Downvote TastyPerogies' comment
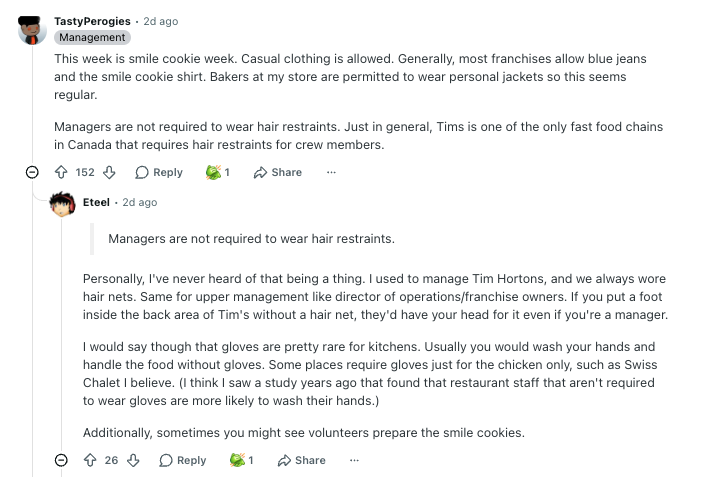The width and height of the screenshot is (709, 477). click(x=109, y=172)
